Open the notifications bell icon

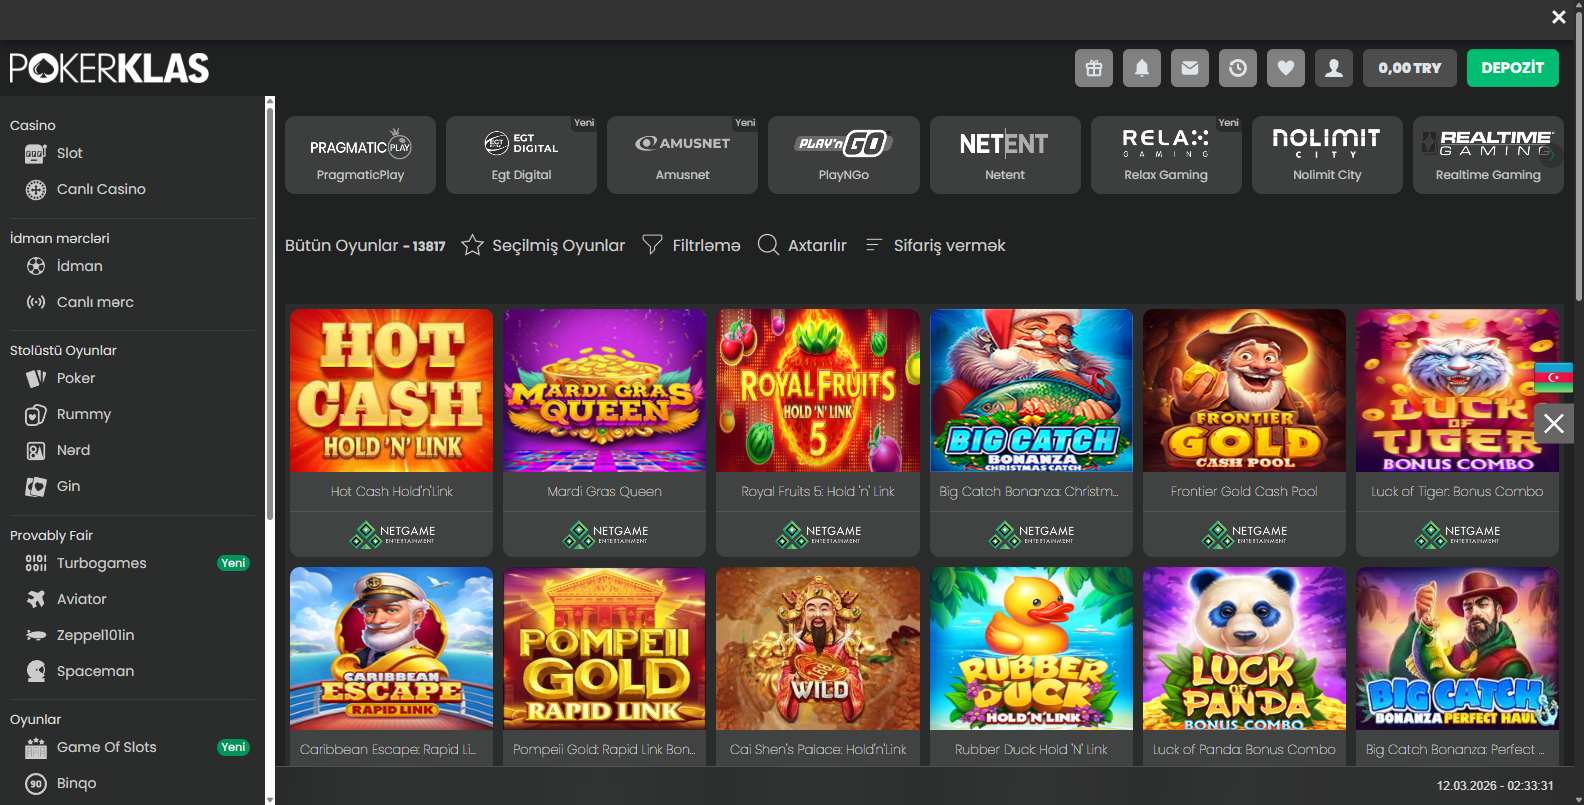1142,68
